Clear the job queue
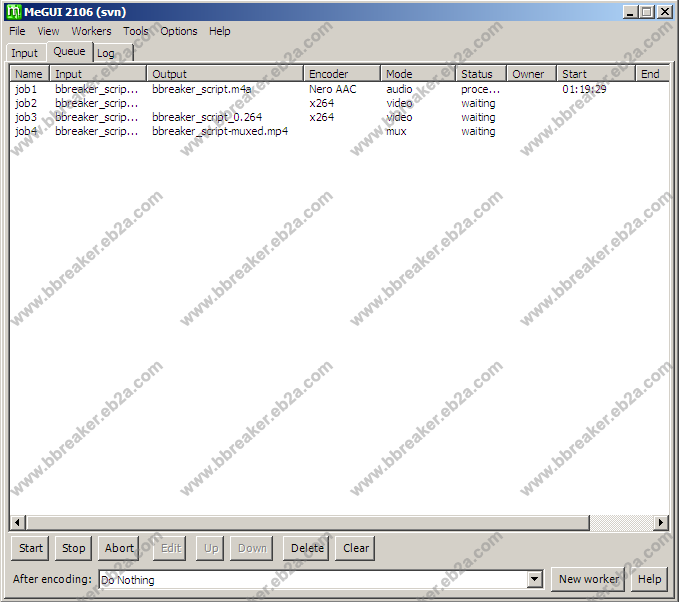 click(x=356, y=548)
